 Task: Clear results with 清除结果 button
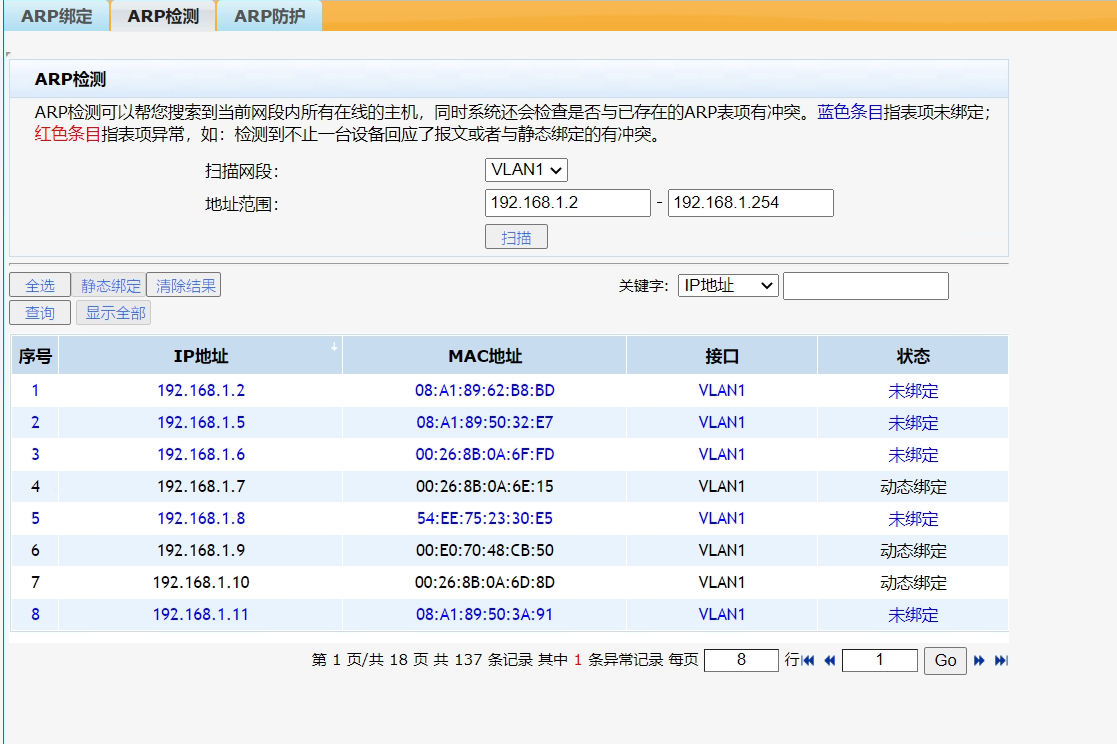[x=185, y=285]
